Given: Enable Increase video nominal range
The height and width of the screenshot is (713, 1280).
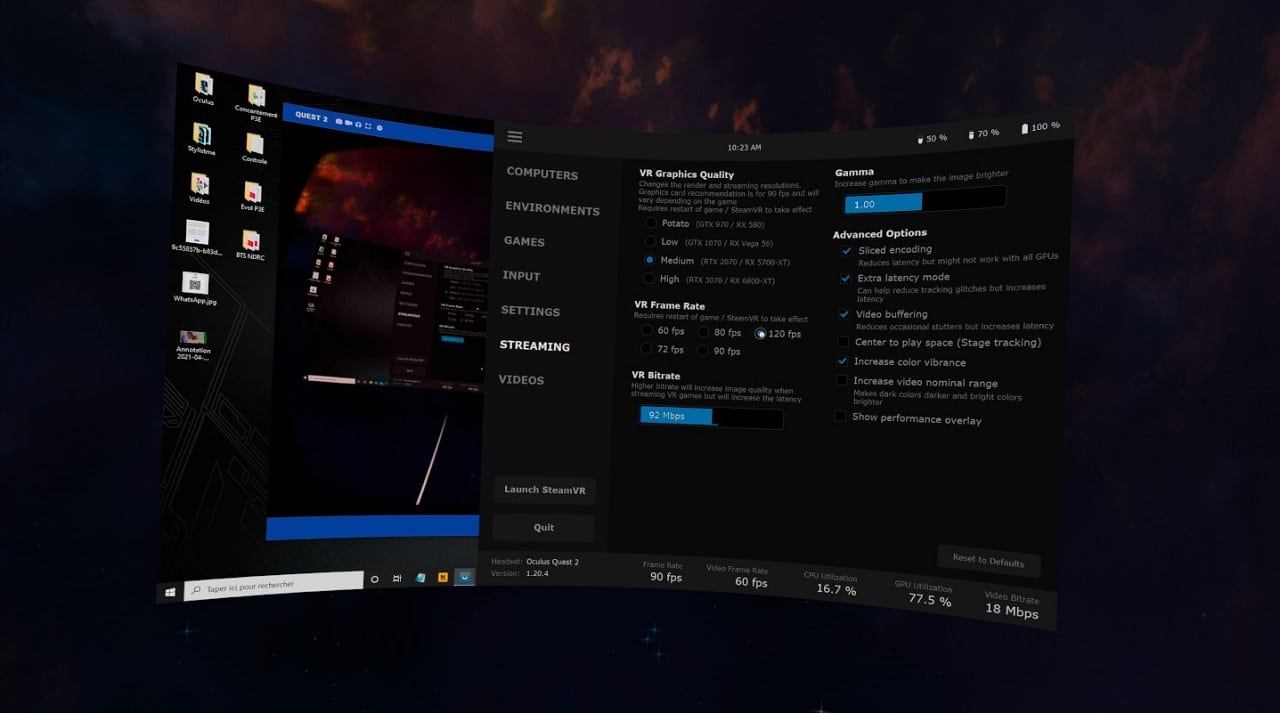Looking at the screenshot, I should [841, 381].
